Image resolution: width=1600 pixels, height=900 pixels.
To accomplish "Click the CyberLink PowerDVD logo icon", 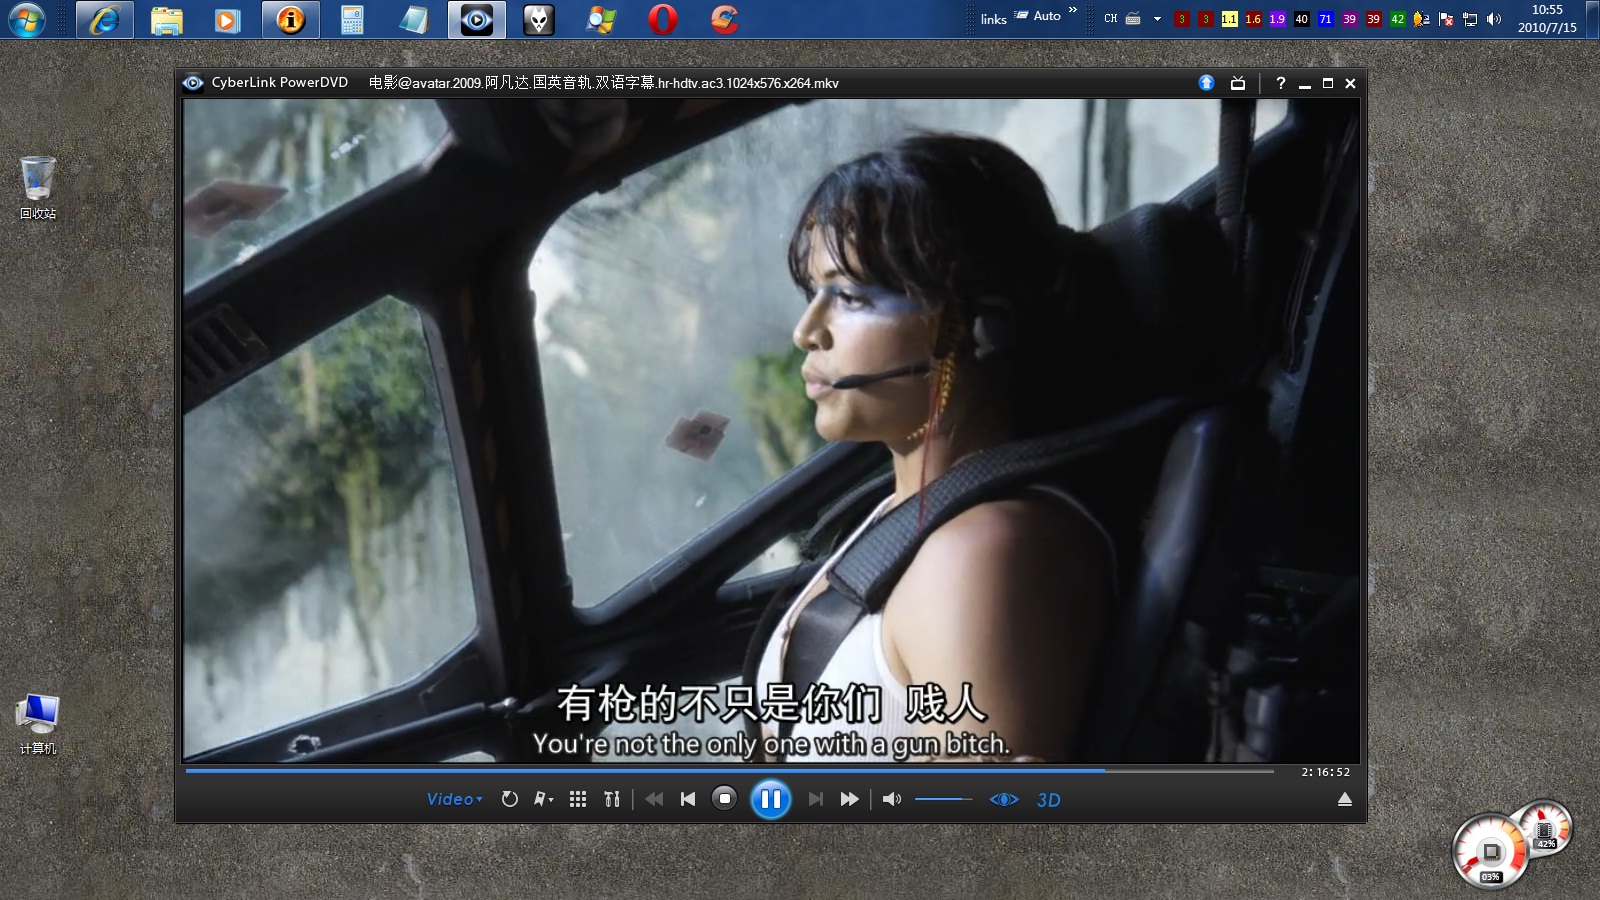I will pos(193,83).
